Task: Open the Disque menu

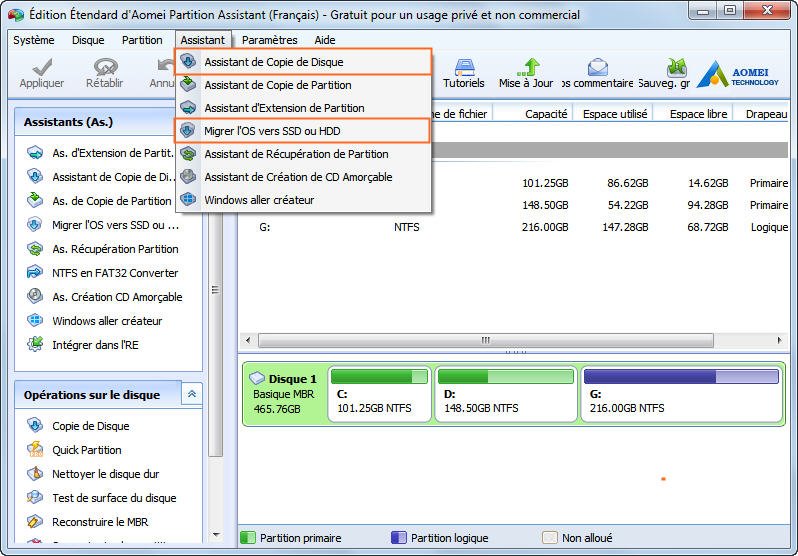Action: pyautogui.click(x=88, y=40)
